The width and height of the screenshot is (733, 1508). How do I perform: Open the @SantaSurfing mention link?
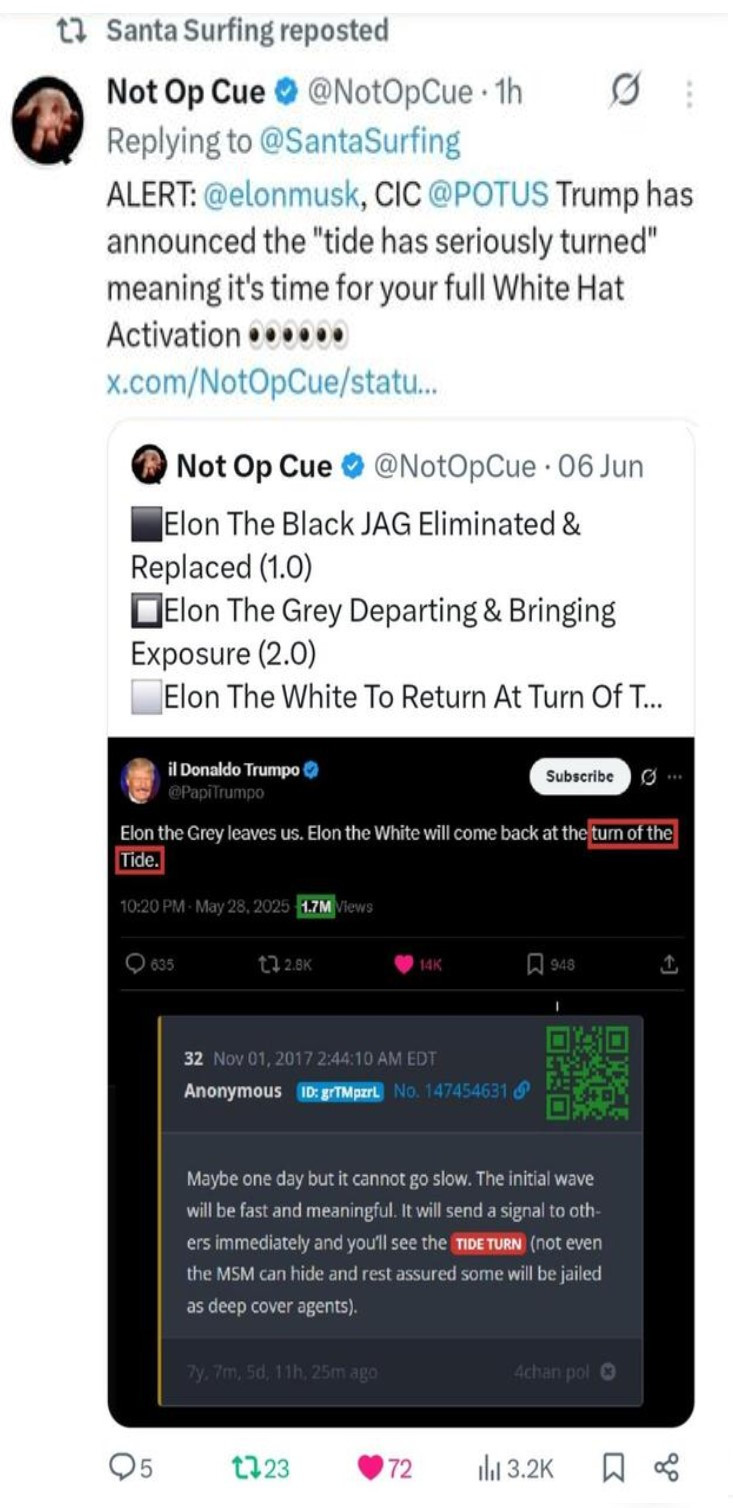pos(360,142)
